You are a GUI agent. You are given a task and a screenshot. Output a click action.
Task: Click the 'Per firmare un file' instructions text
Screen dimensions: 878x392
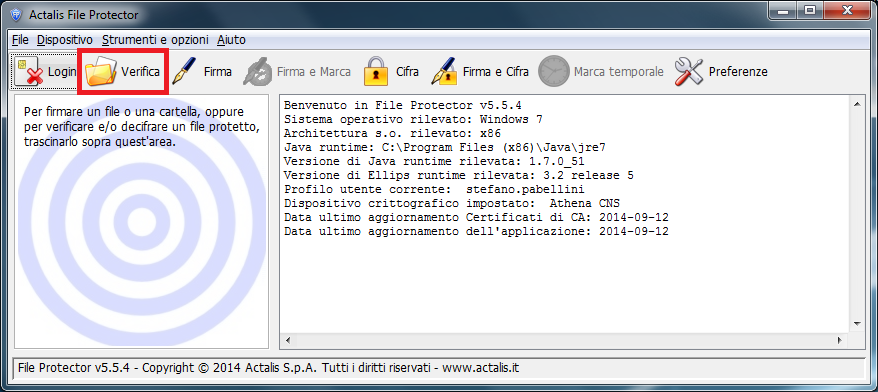141,127
